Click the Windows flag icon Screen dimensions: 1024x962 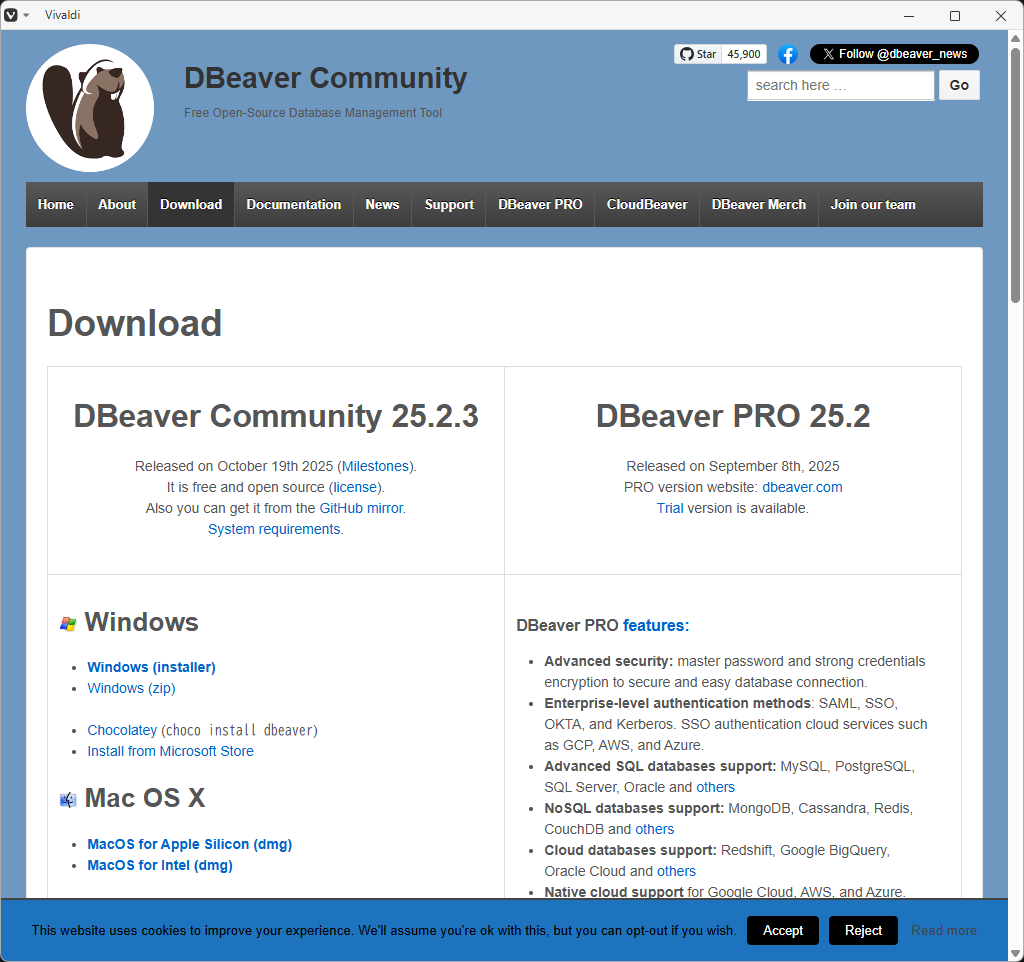pos(68,624)
